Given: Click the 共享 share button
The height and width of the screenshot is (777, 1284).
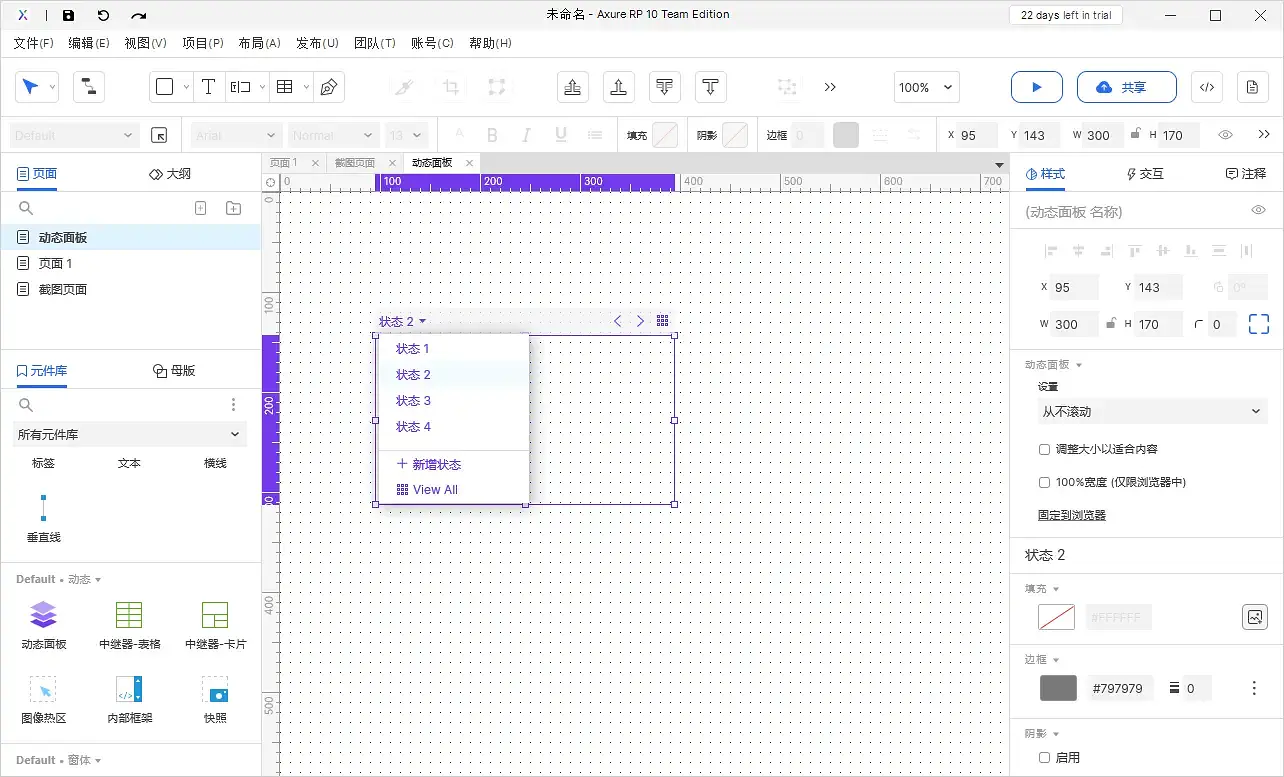Looking at the screenshot, I should pyautogui.click(x=1121, y=87).
